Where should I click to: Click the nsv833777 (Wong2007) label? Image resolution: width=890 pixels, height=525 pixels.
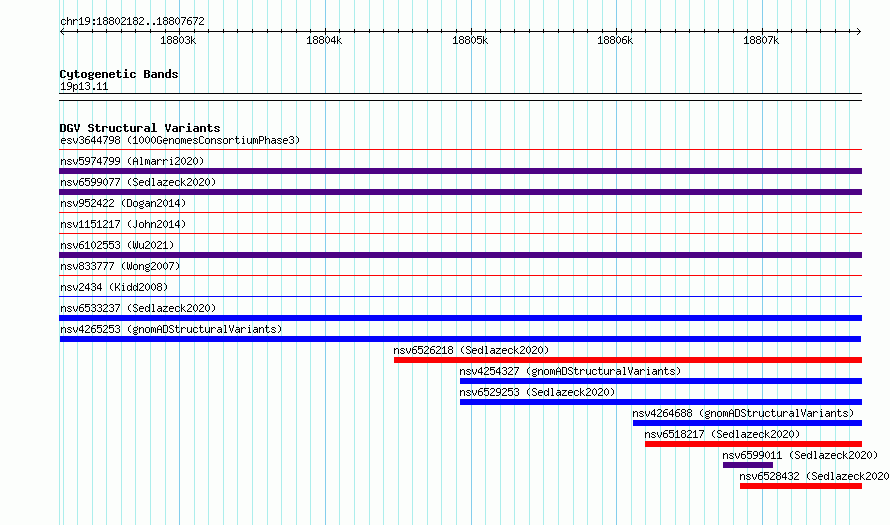pyautogui.click(x=120, y=266)
